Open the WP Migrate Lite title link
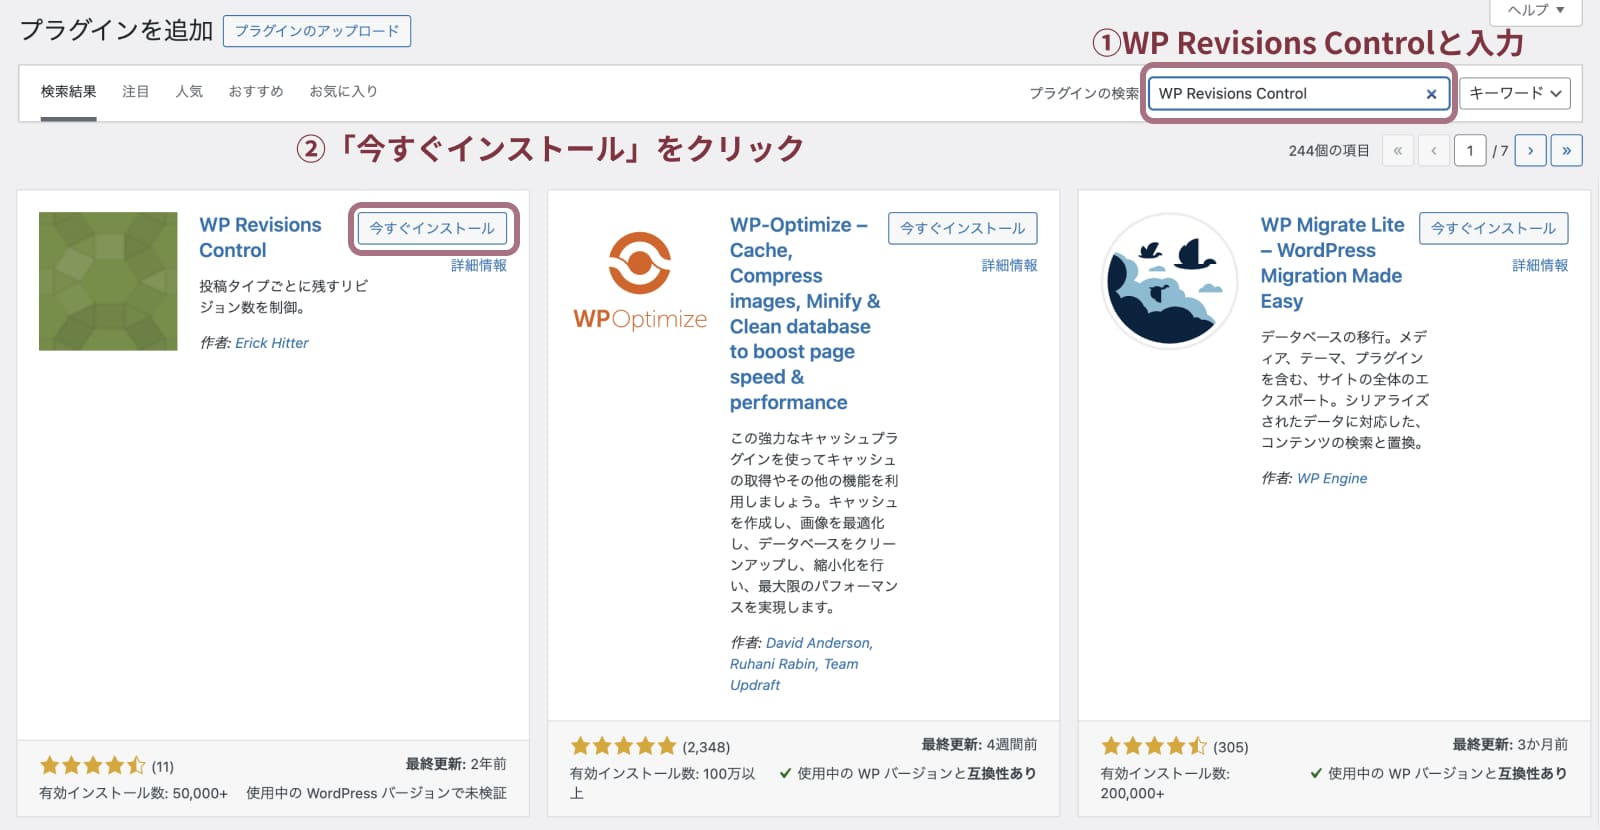Screen dimensions: 1600x830 (x=1332, y=263)
